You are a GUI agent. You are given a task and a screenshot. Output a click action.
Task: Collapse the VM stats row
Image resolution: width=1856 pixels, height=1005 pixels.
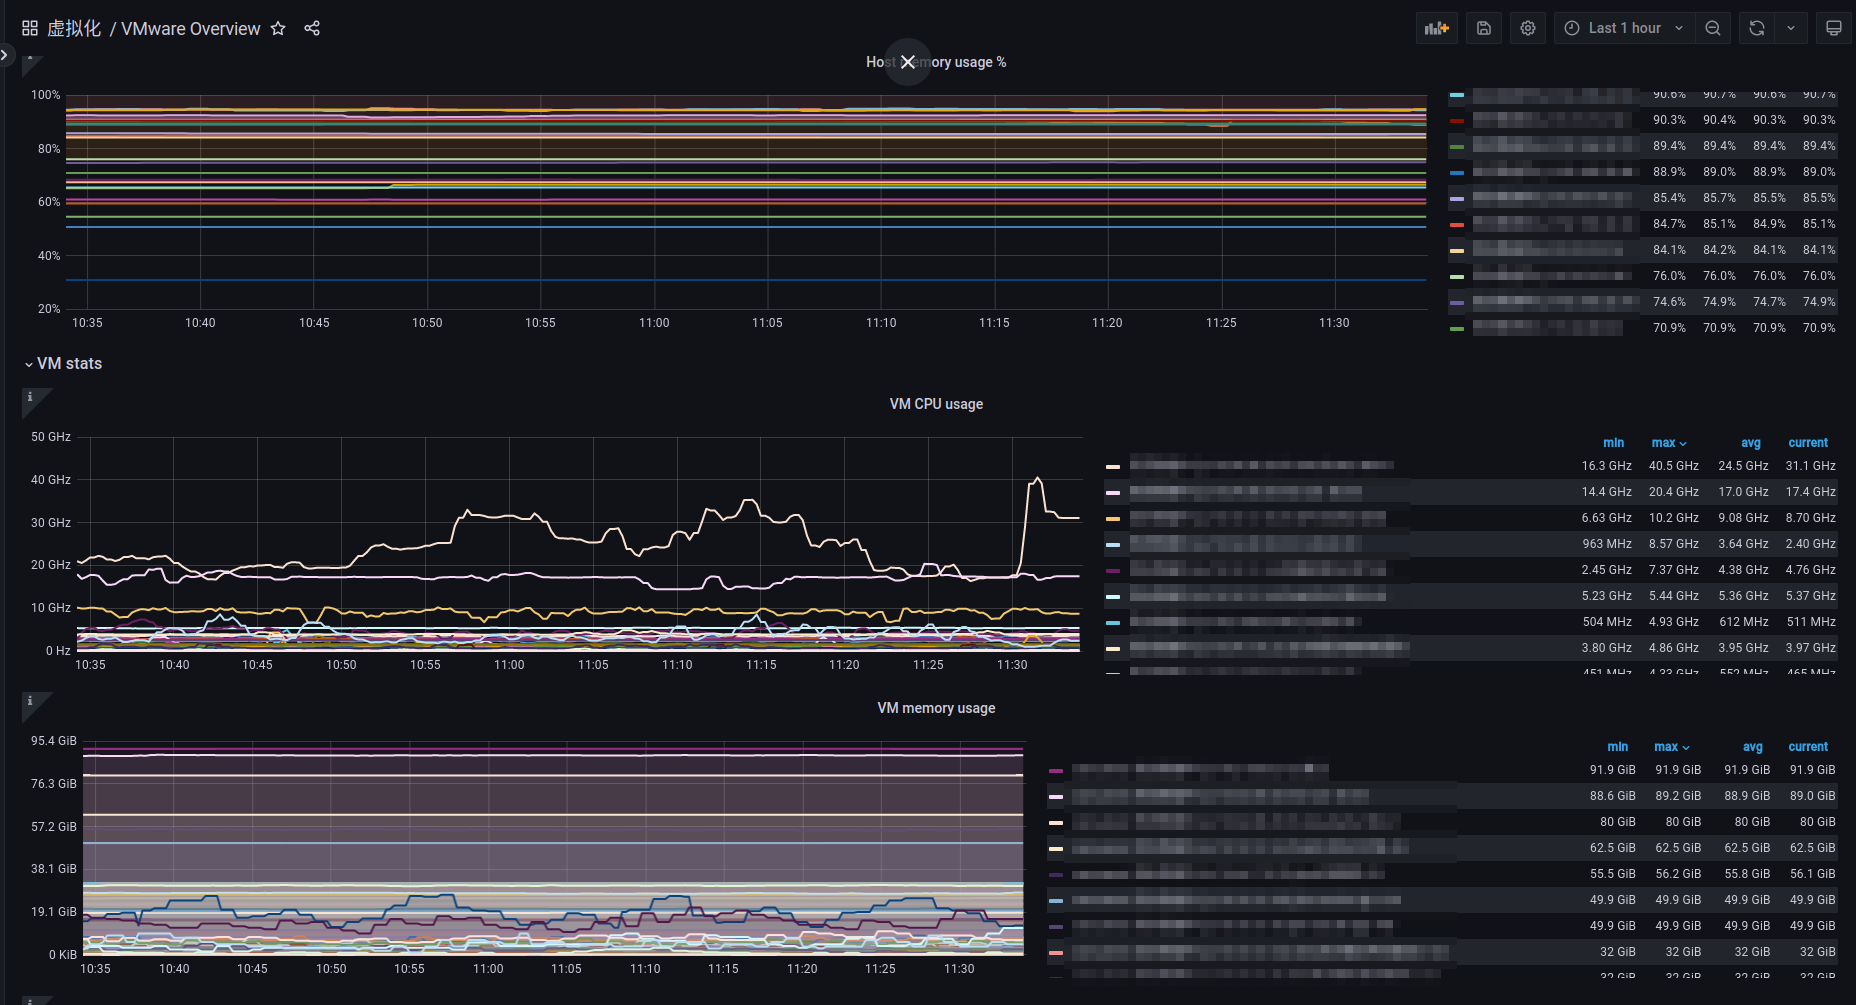(x=63, y=364)
